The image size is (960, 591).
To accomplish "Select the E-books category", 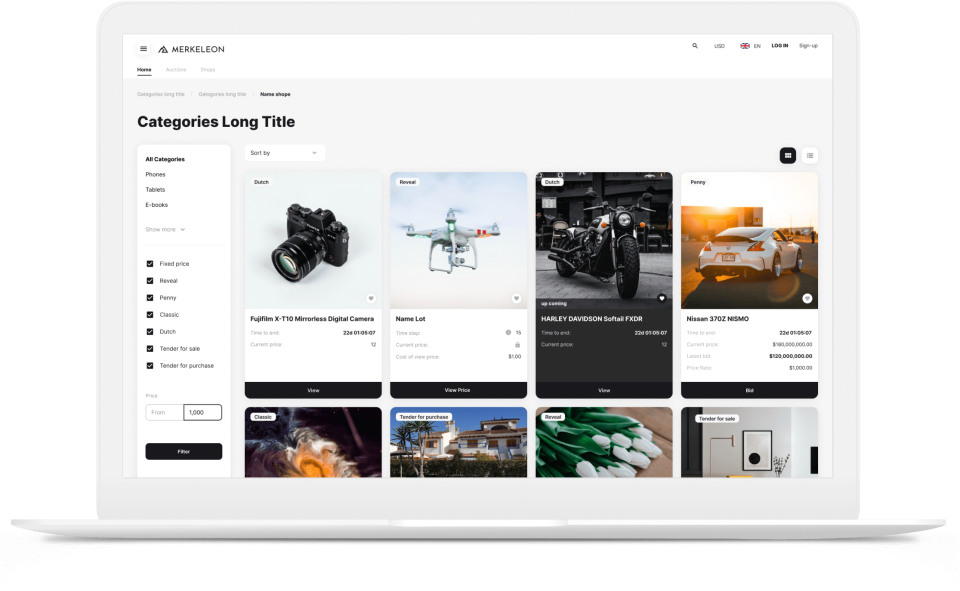I will pyautogui.click(x=156, y=205).
